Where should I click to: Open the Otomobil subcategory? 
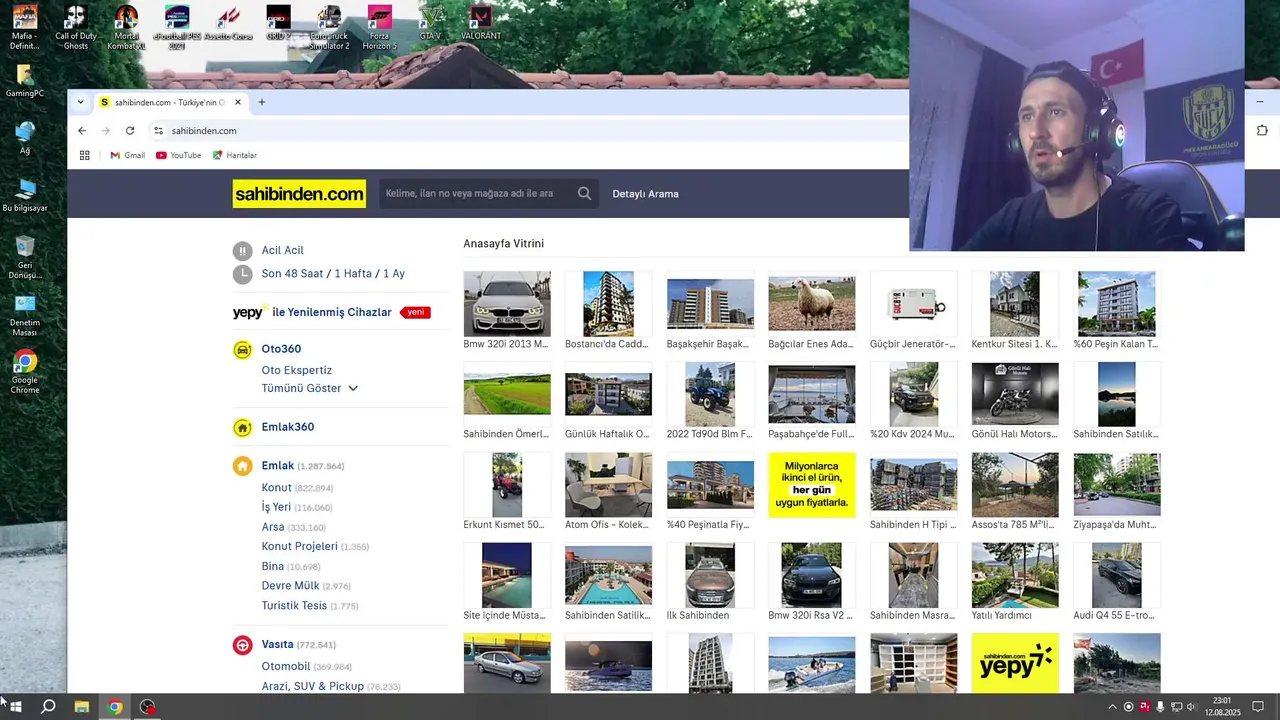click(286, 666)
